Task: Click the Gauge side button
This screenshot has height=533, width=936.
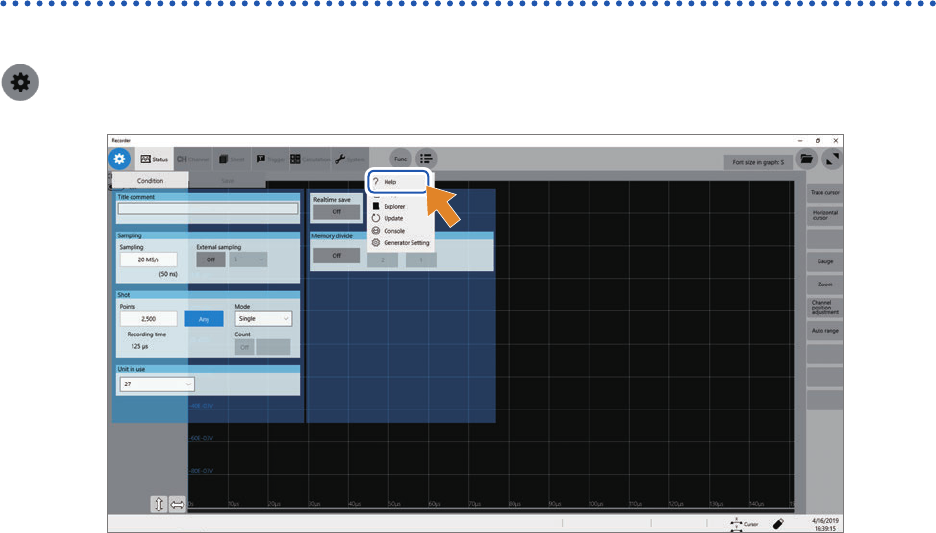Action: (825, 261)
